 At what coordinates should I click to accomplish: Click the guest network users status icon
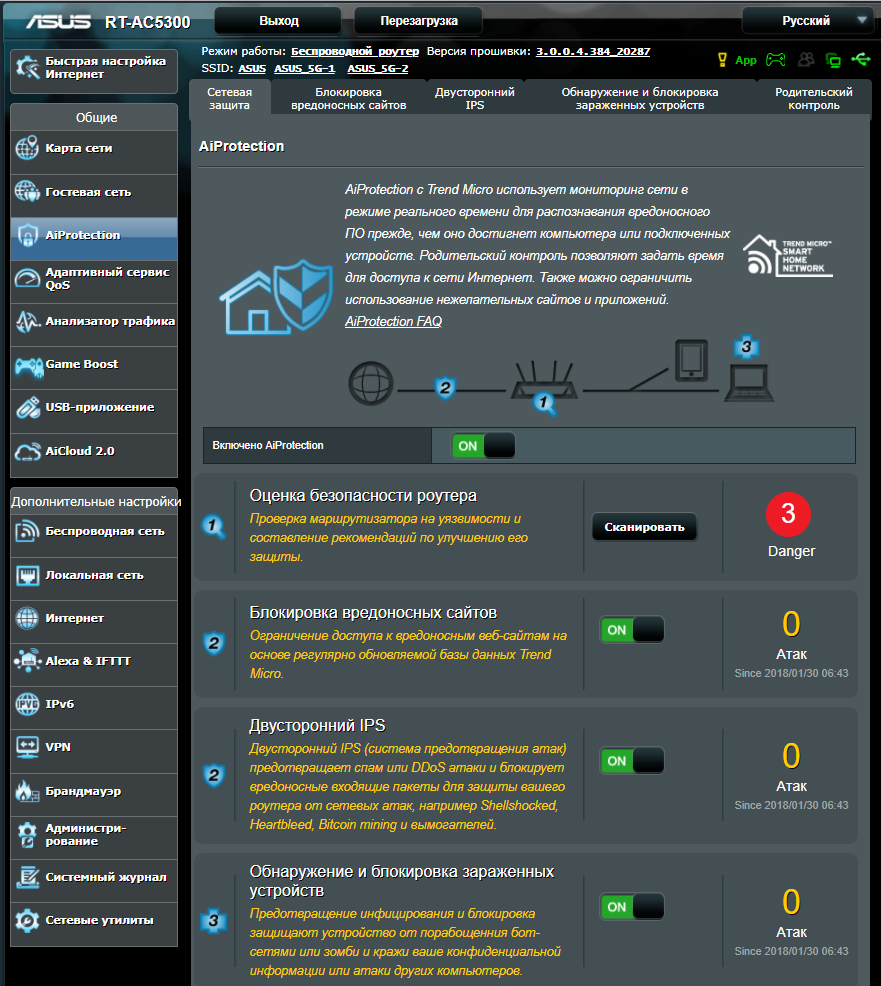(x=805, y=60)
